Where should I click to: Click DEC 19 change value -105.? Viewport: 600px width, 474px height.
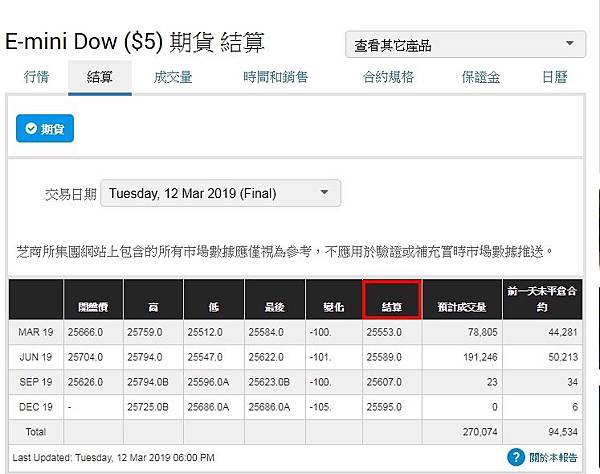click(320, 407)
